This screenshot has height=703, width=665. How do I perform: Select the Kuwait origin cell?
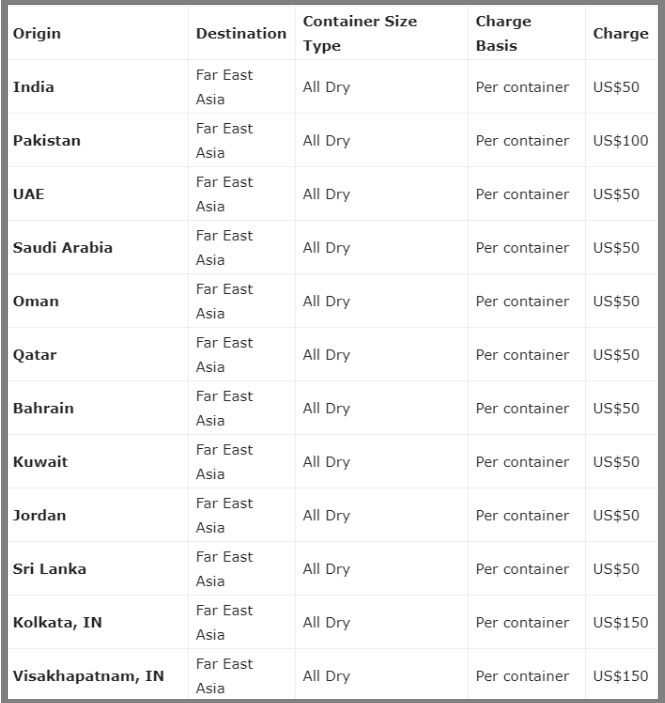coord(40,462)
